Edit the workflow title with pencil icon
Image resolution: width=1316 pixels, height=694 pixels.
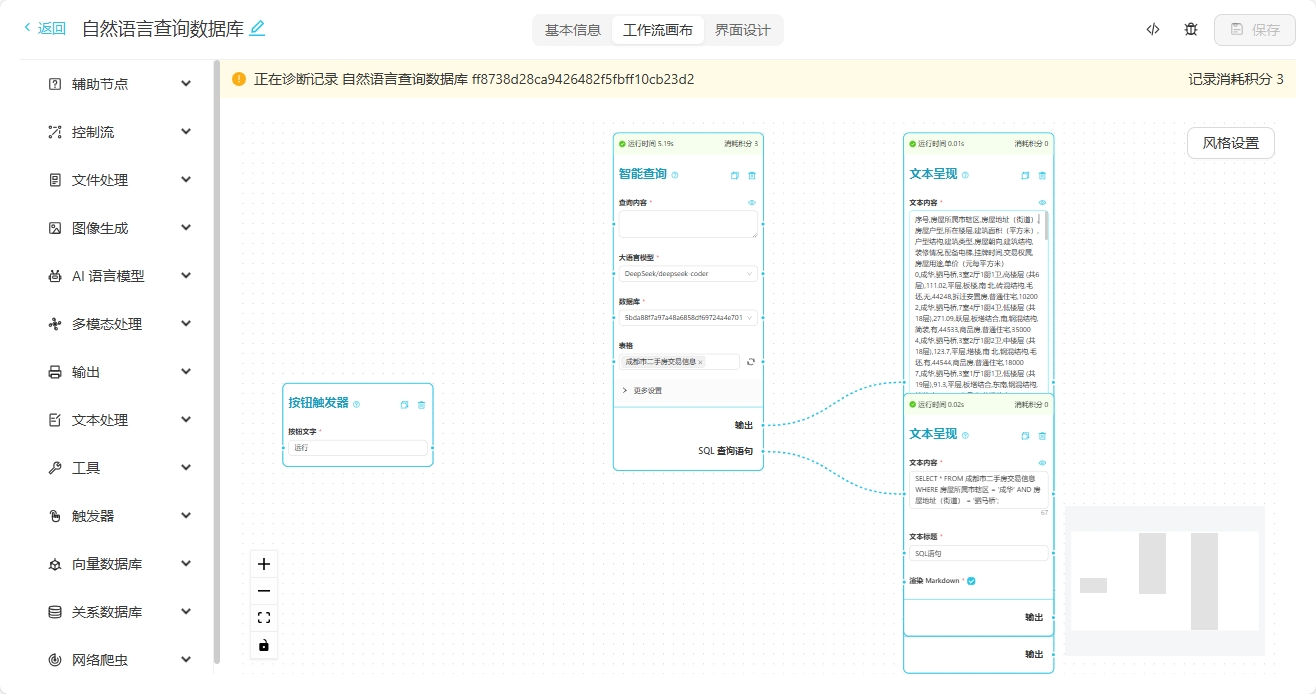(x=257, y=29)
